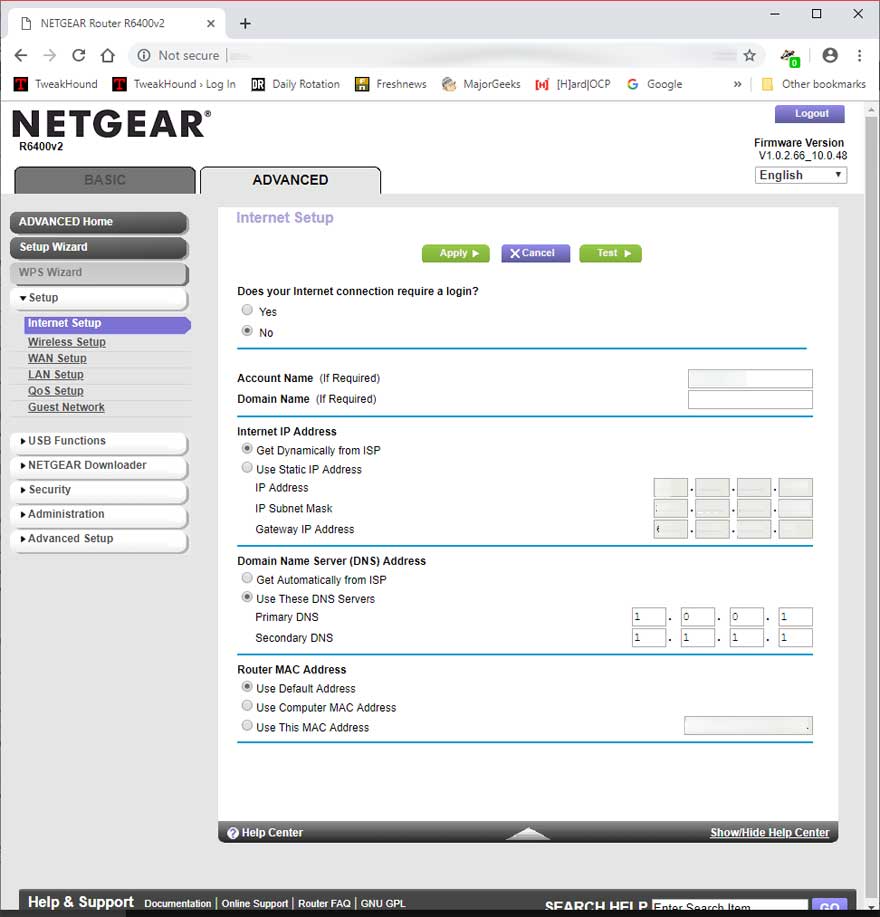Open Wireless Setup

[x=67, y=342]
